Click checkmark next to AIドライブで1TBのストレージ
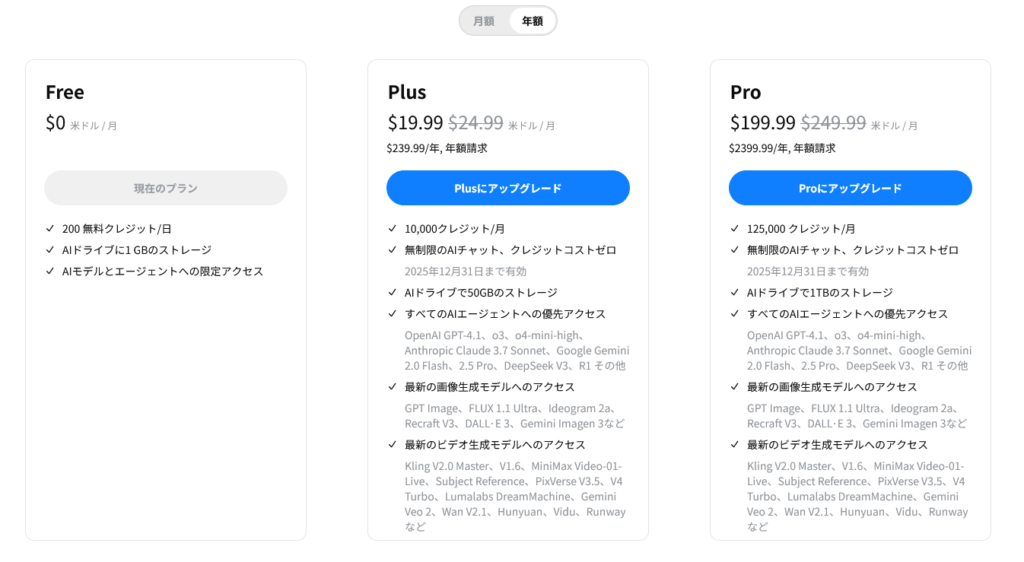 tap(735, 293)
